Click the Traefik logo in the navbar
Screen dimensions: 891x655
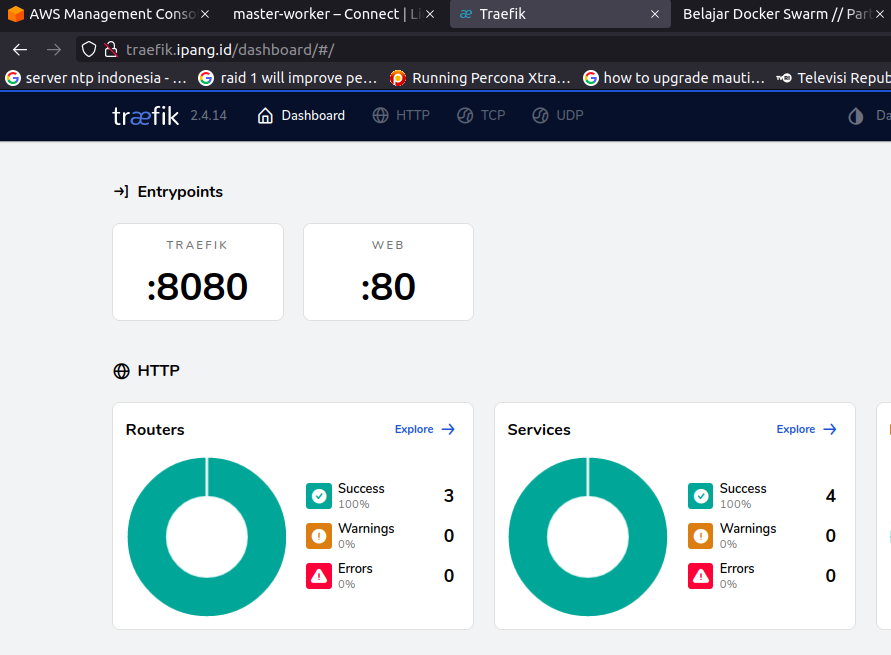[145, 114]
